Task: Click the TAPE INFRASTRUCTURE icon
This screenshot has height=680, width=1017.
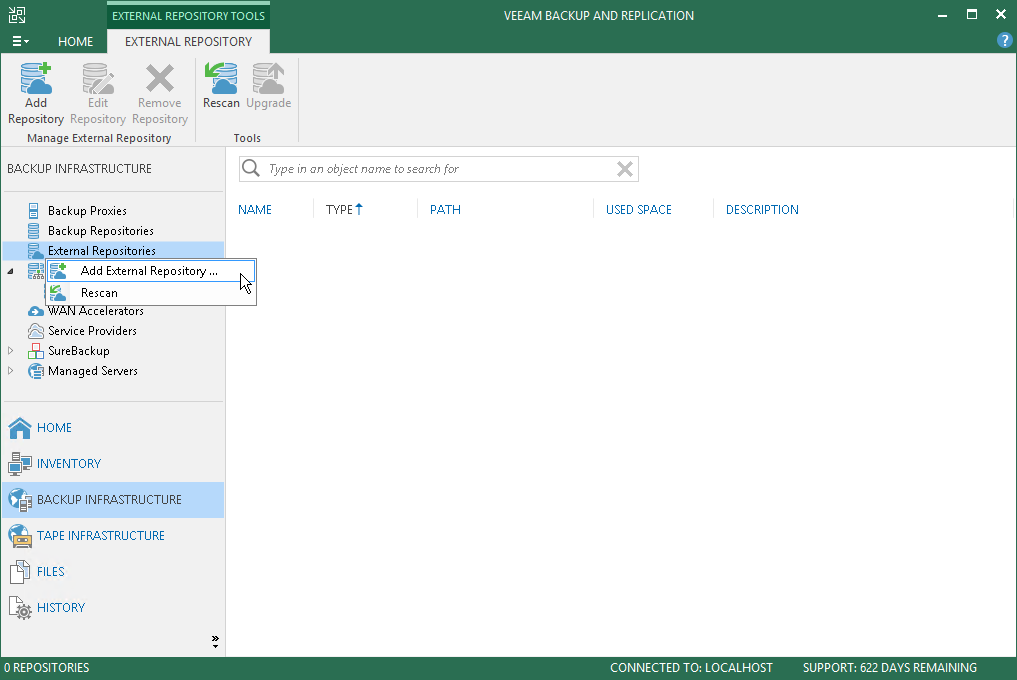Action: pos(19,536)
